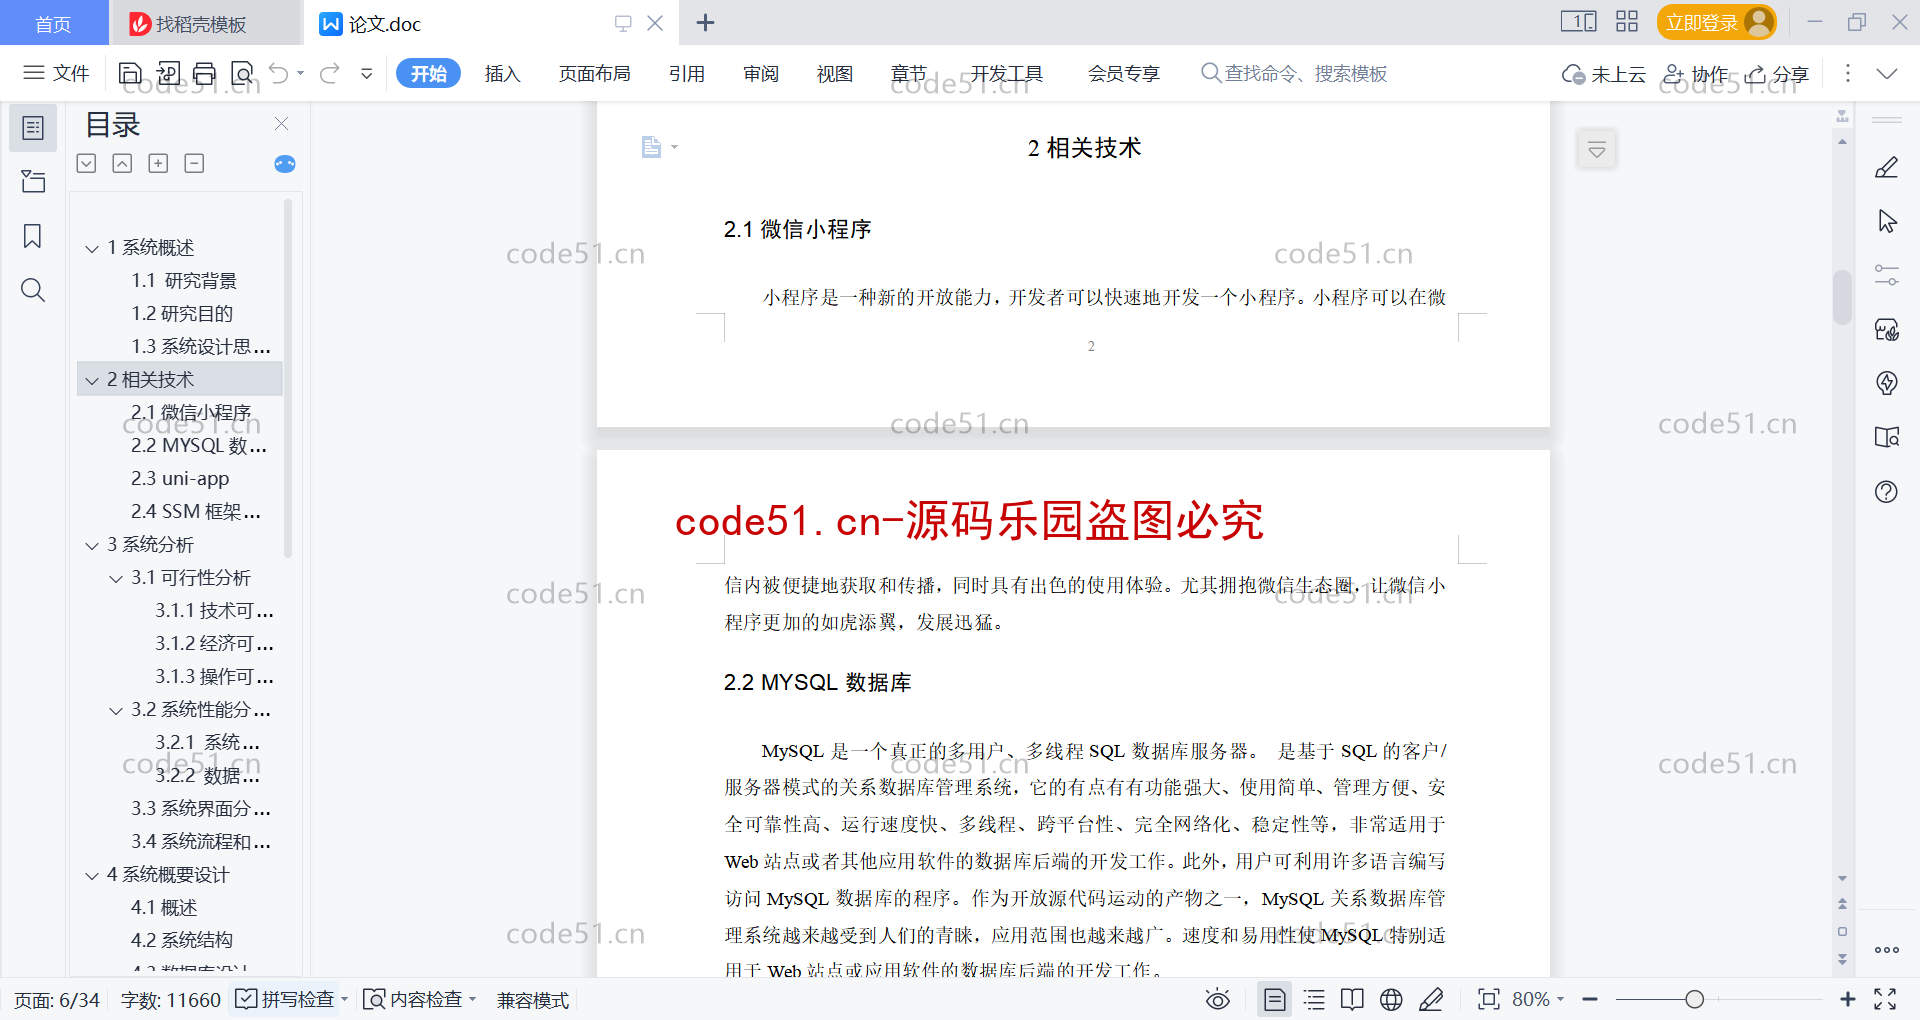Click the fit page icon in status bar
This screenshot has height=1020, width=1920.
[x=1488, y=999]
